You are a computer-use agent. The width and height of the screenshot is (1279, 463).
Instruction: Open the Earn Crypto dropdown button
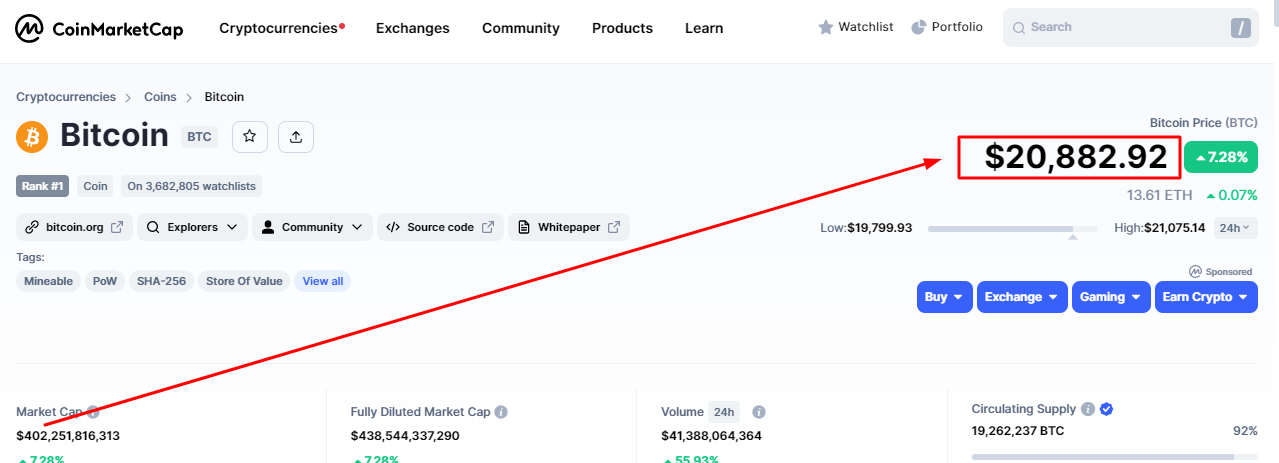point(1206,297)
